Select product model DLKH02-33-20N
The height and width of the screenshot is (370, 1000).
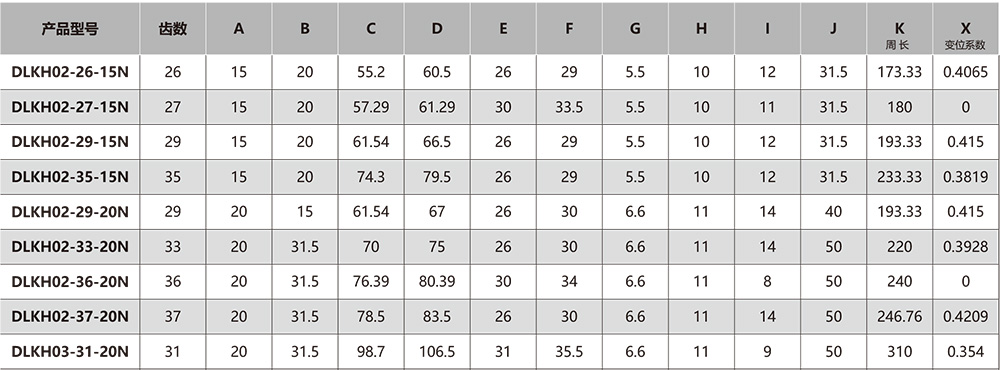pyautogui.click(x=70, y=246)
